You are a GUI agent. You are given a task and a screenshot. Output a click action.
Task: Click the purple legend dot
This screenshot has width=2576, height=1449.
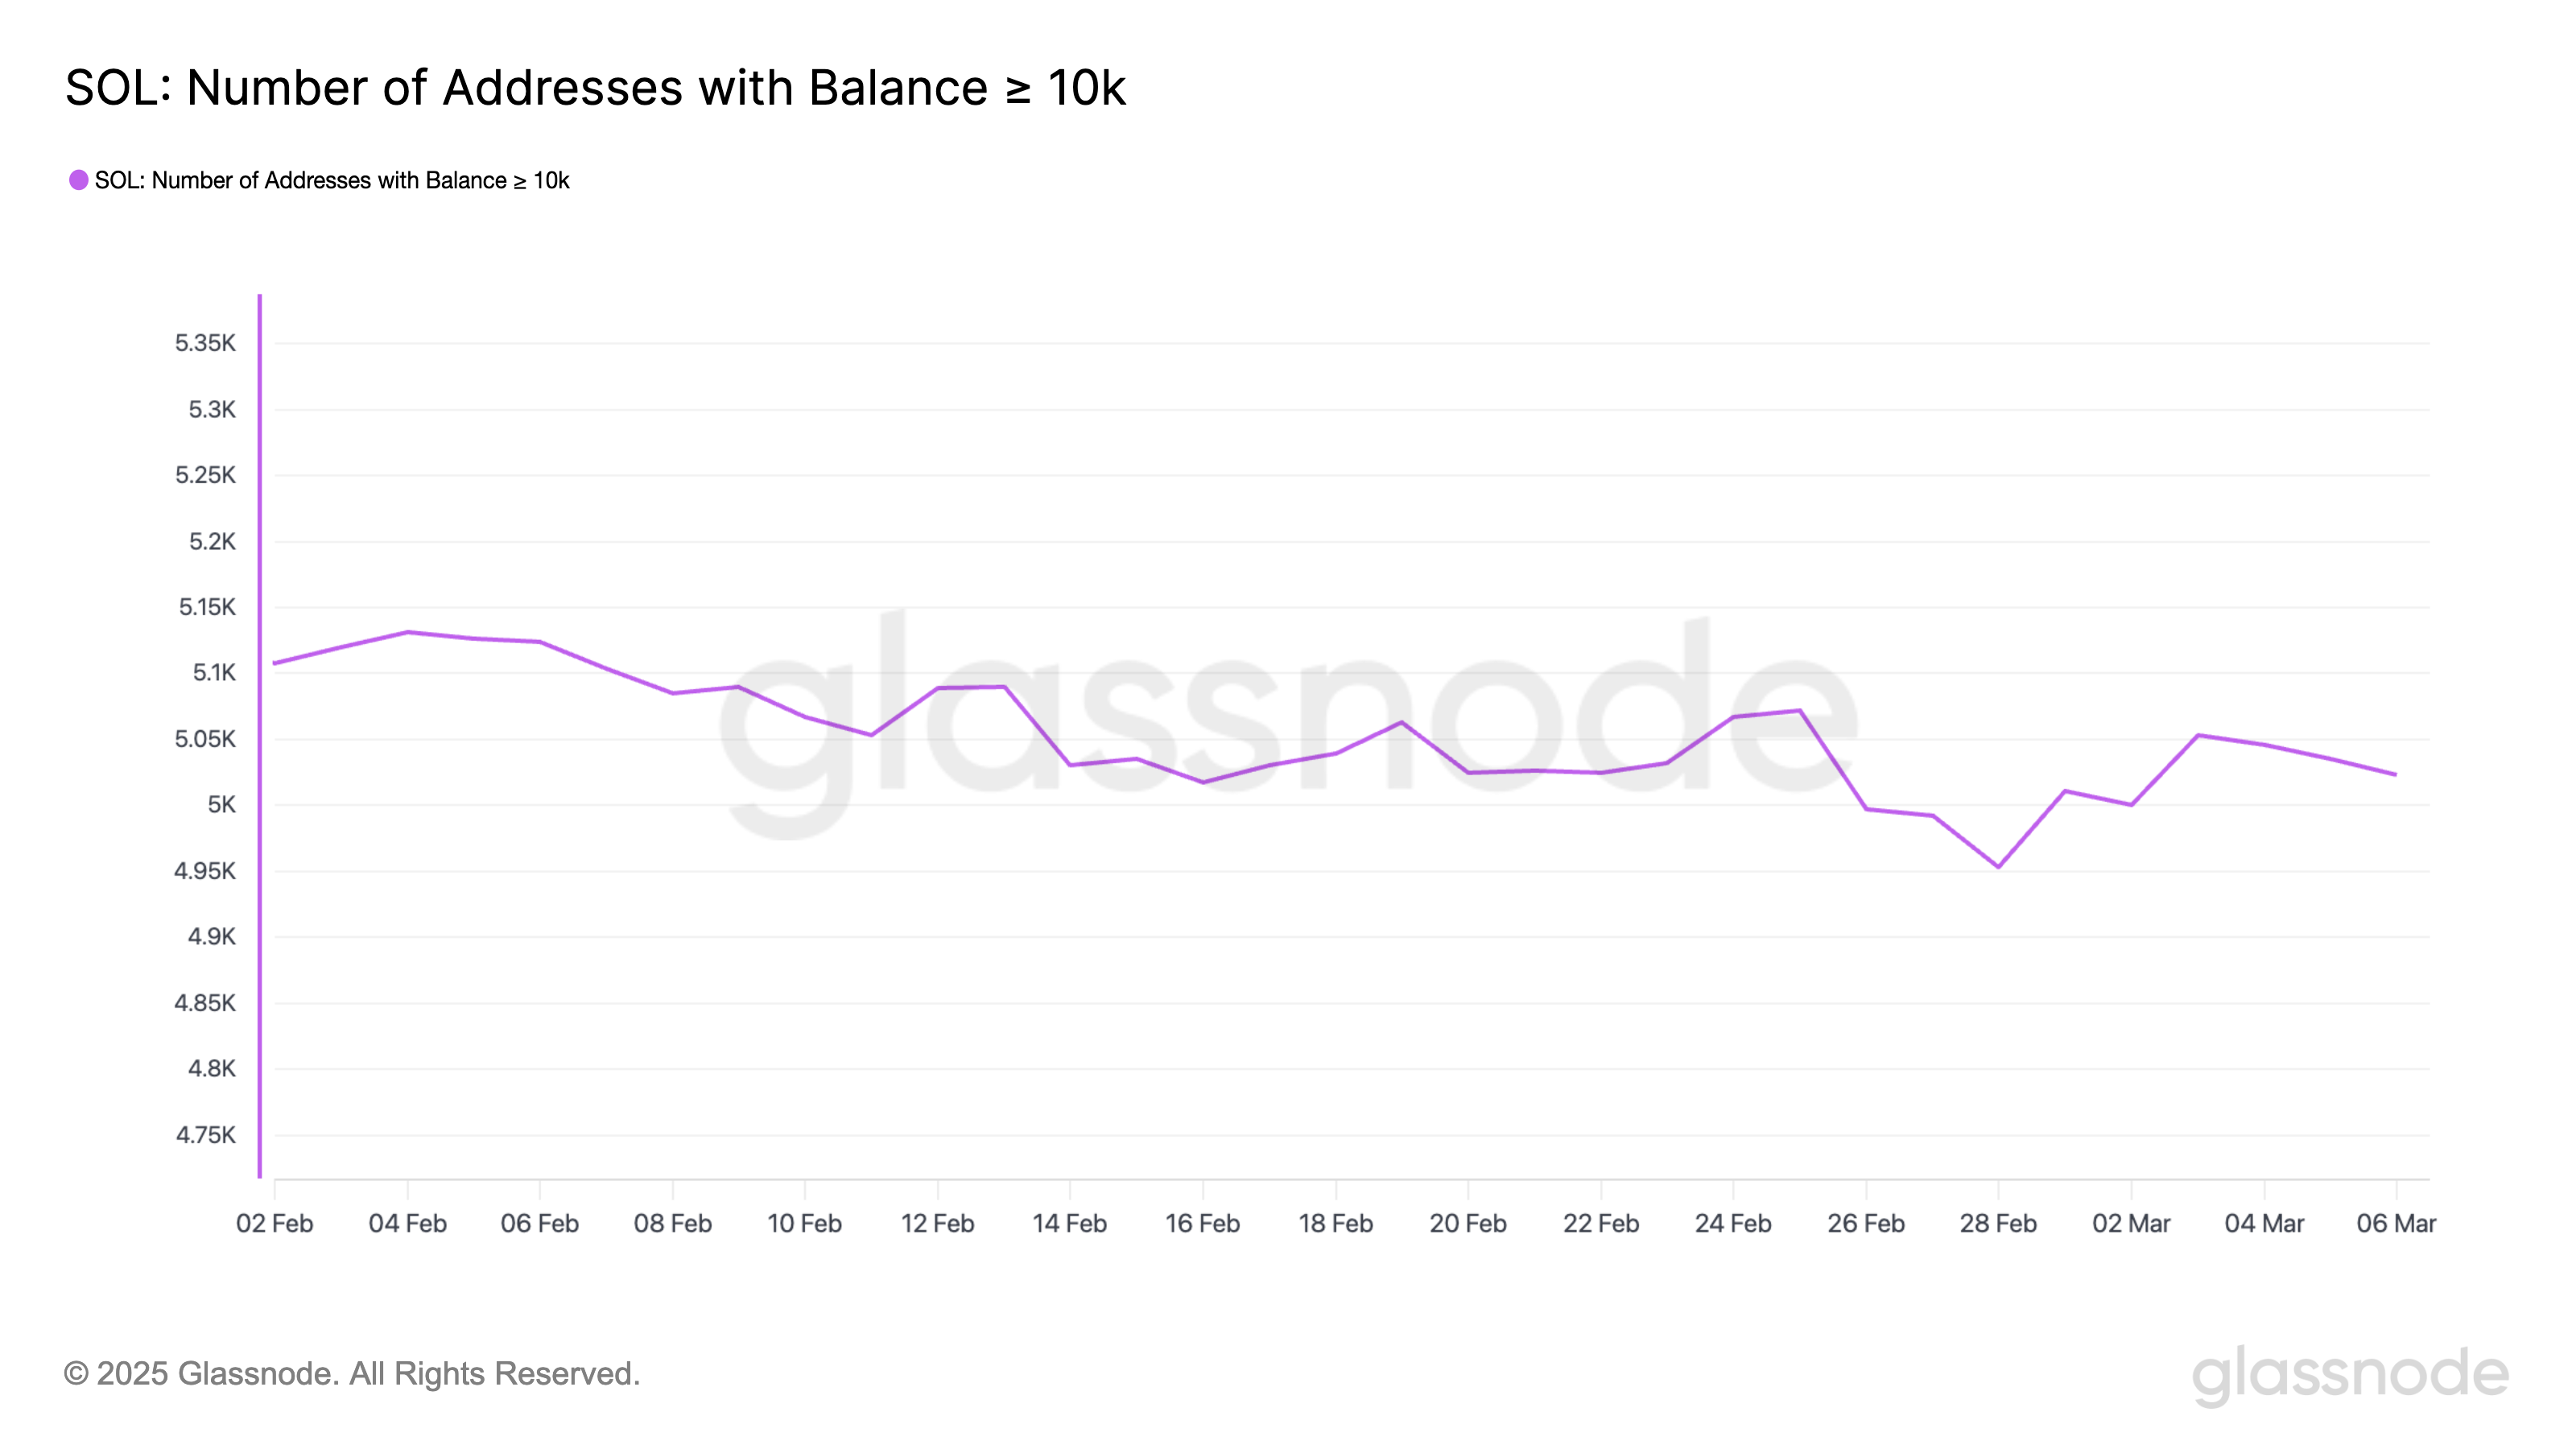(78, 180)
